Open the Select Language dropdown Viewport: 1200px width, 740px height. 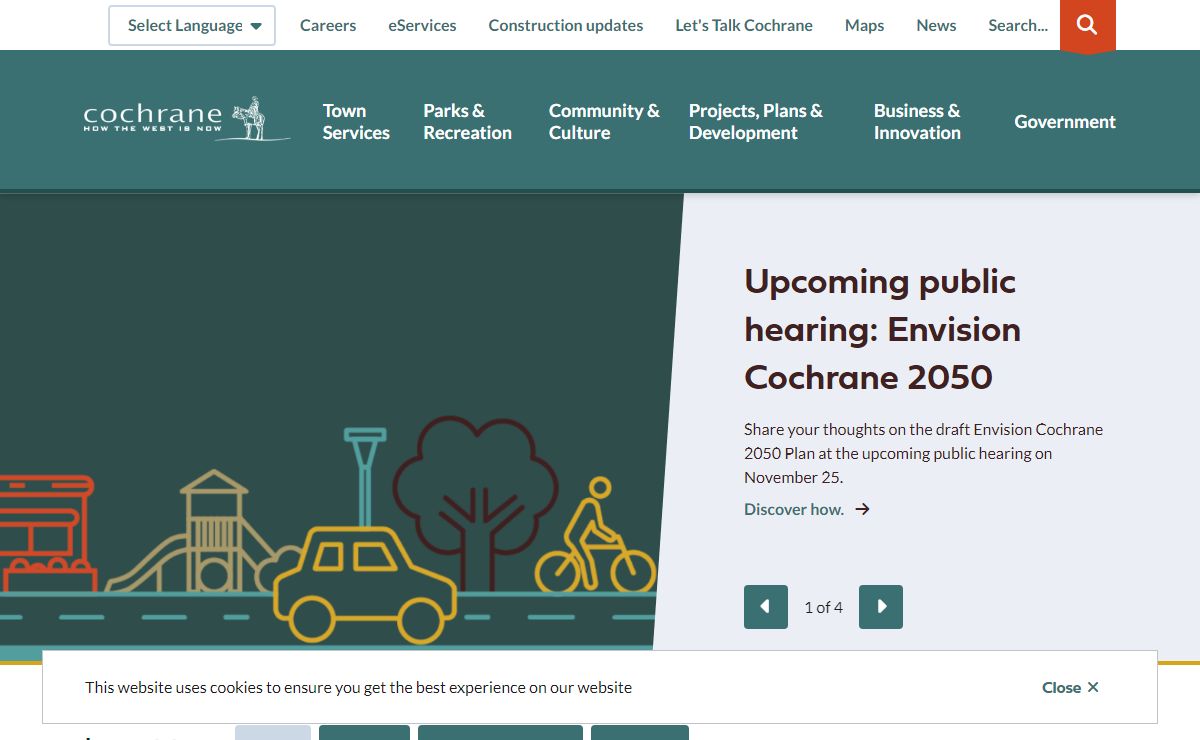pos(192,26)
